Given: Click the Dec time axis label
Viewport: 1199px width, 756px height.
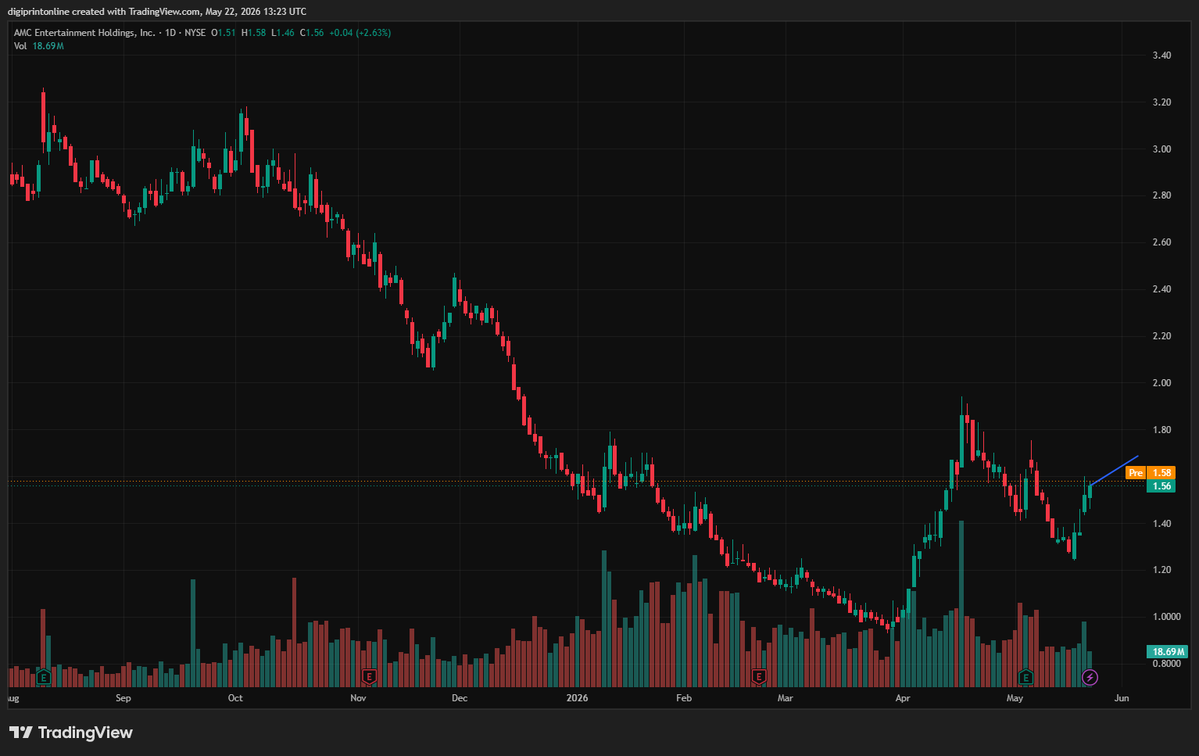Looking at the screenshot, I should click(460, 698).
